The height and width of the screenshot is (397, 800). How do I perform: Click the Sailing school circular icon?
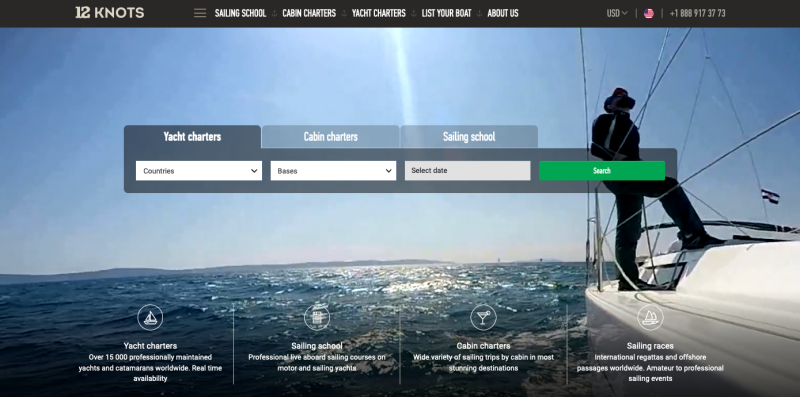317,317
